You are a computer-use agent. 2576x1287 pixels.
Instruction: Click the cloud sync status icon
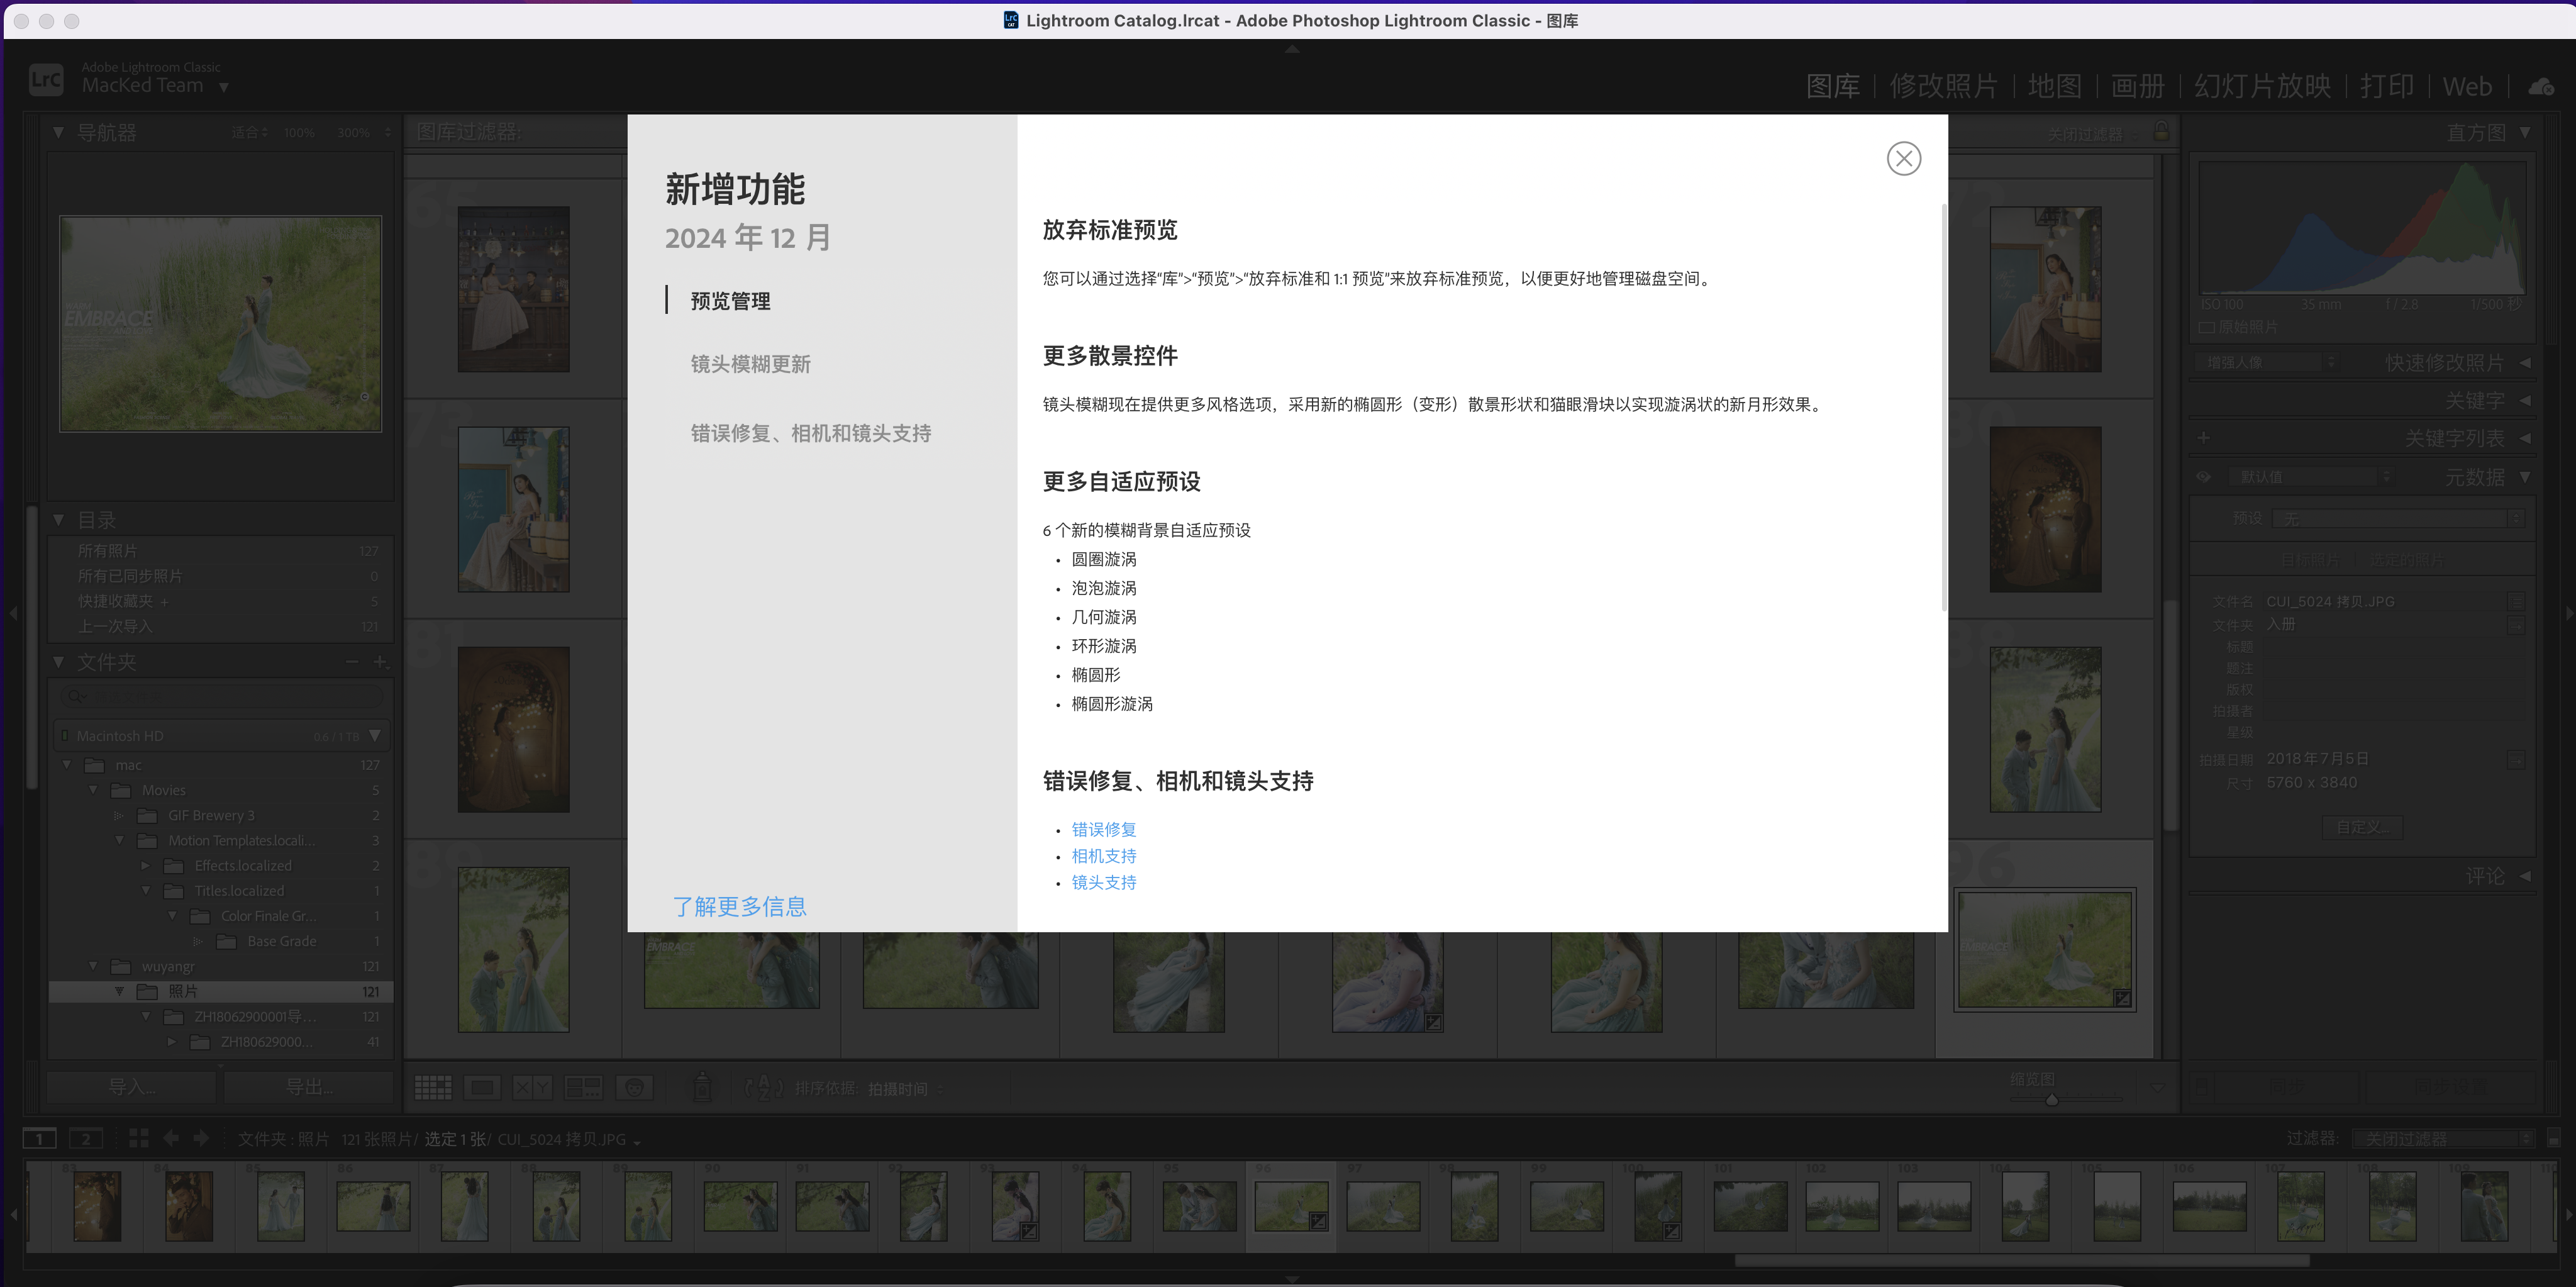(2540, 87)
